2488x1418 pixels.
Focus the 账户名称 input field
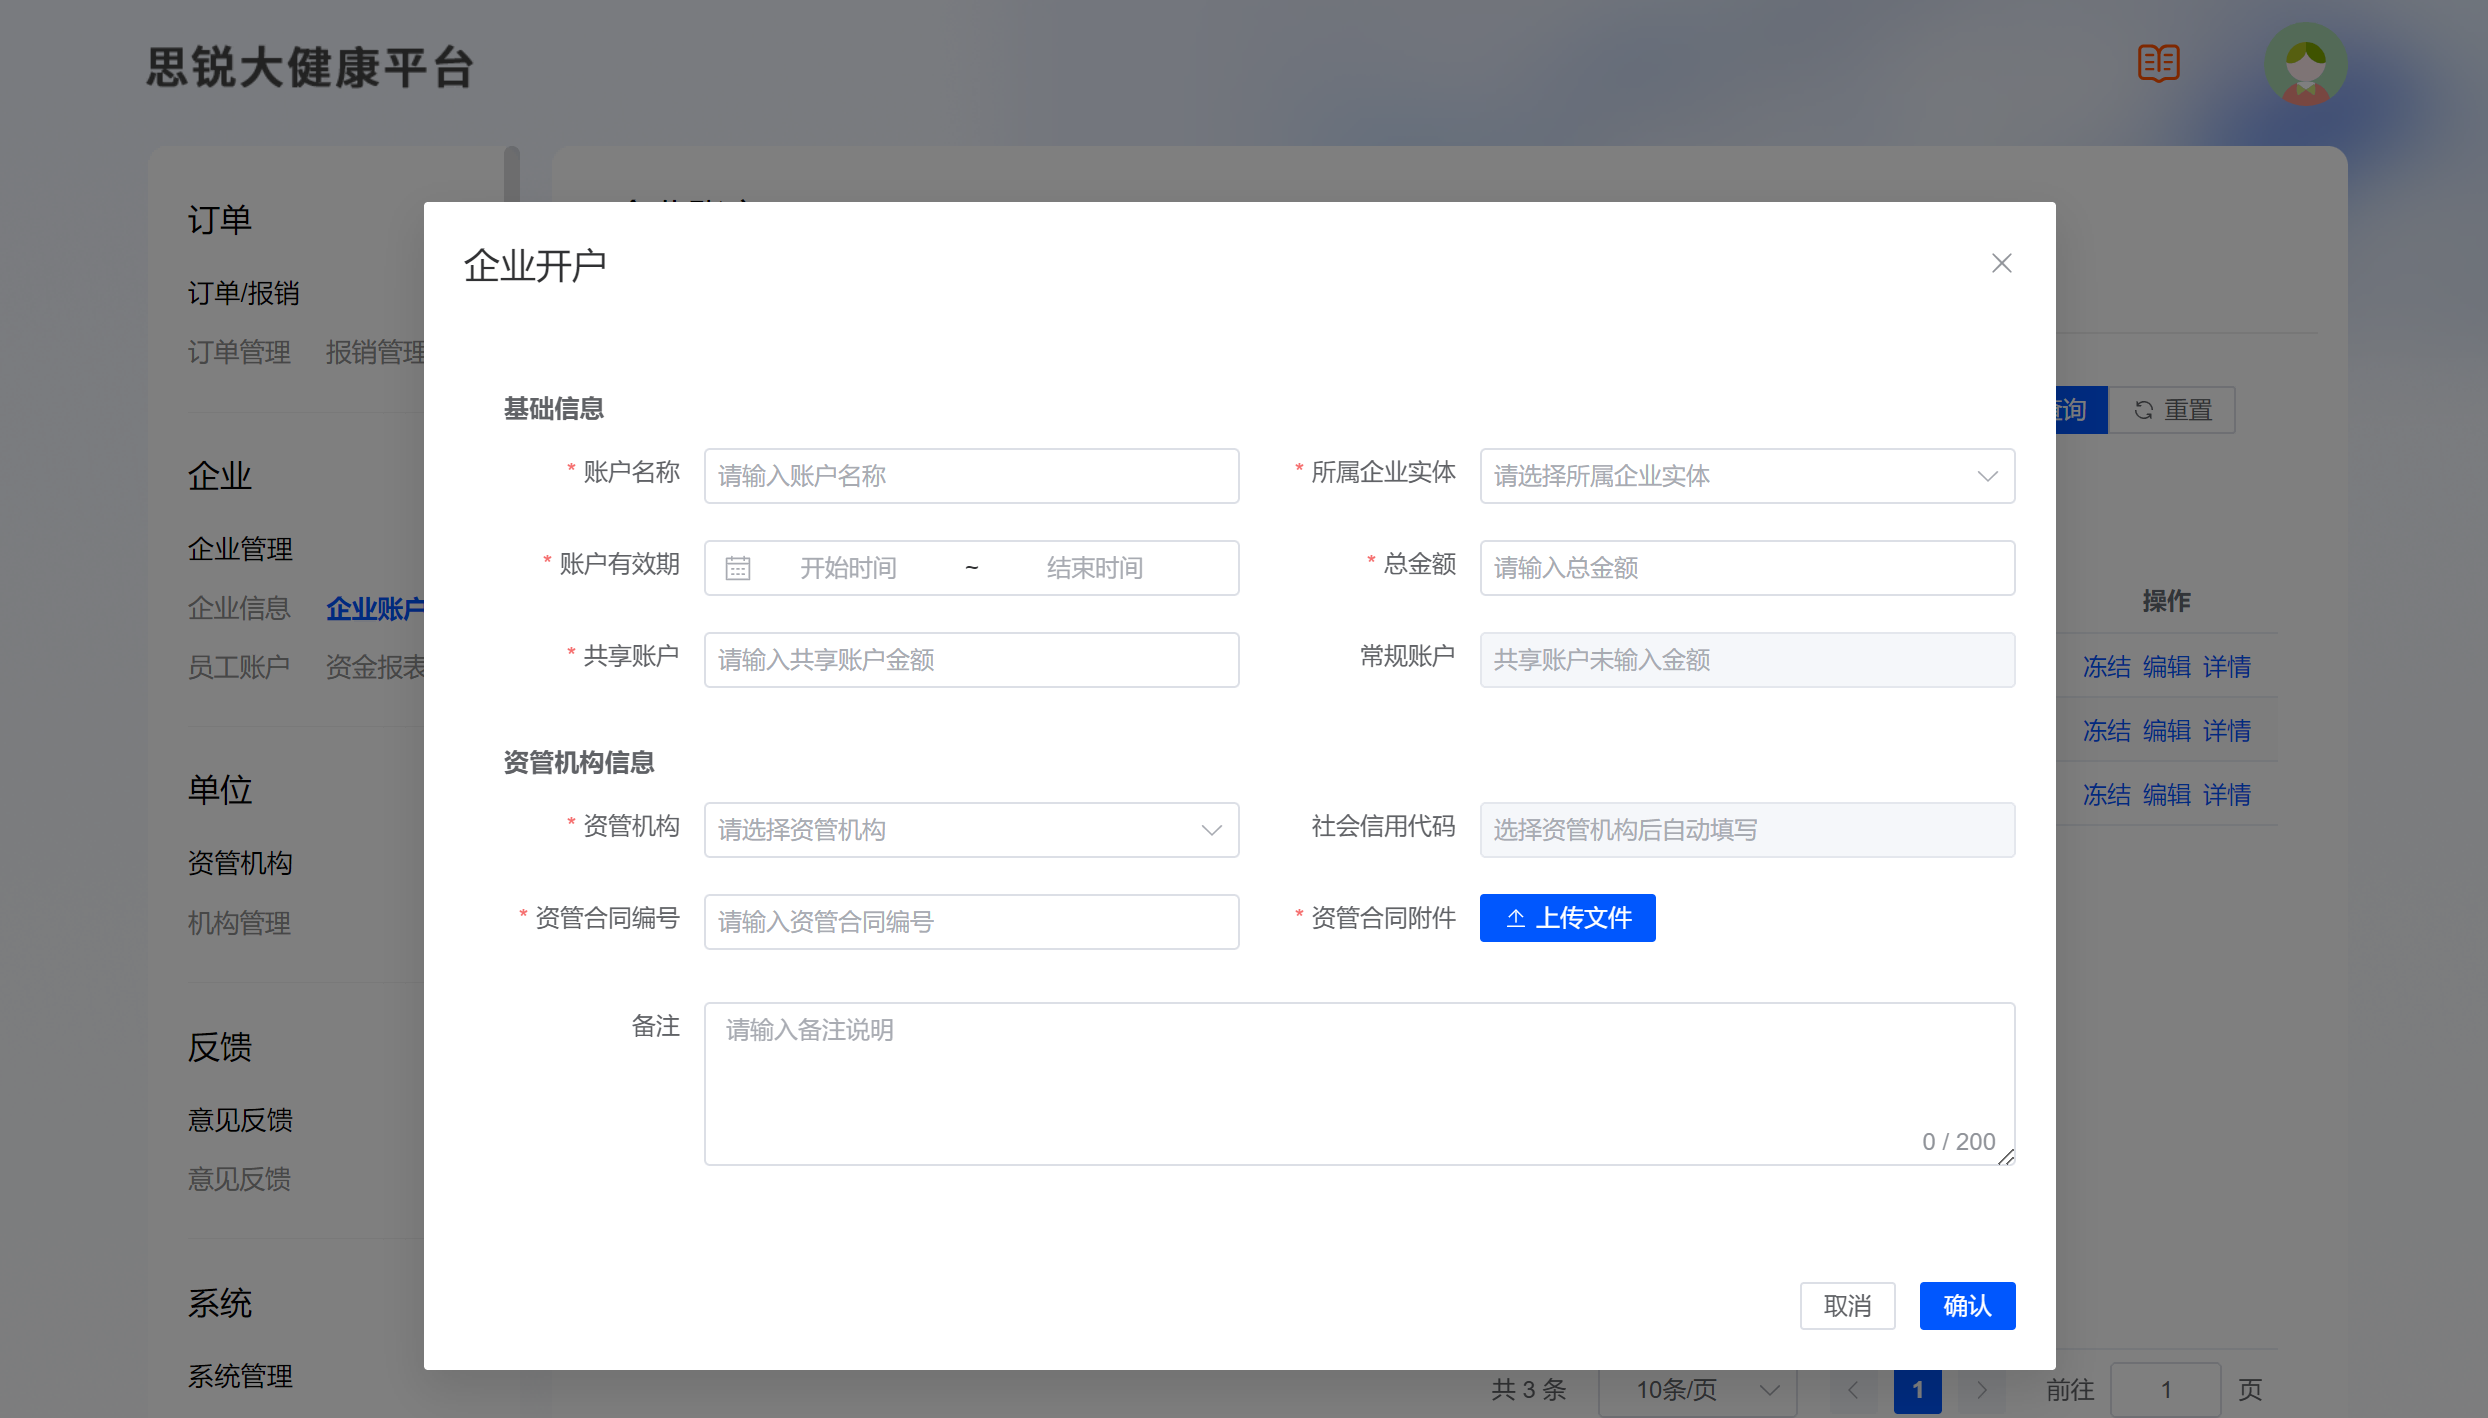971,476
